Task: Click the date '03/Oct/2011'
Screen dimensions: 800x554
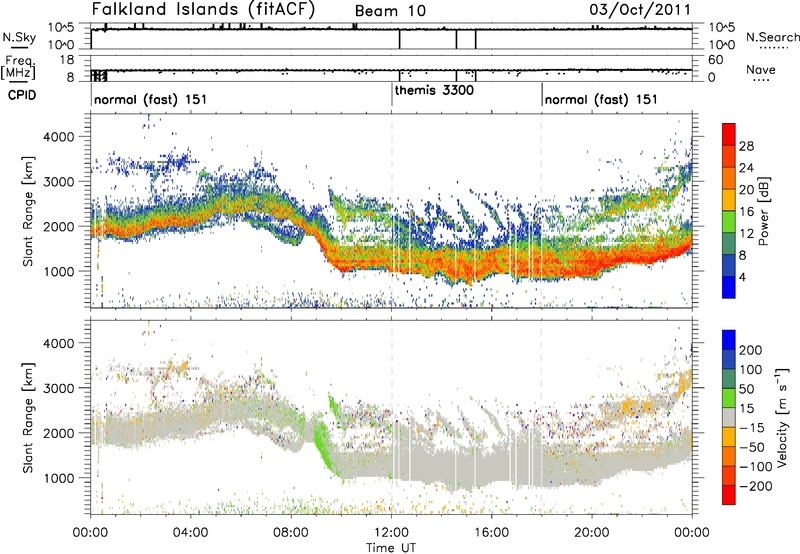Action: pyautogui.click(x=640, y=10)
